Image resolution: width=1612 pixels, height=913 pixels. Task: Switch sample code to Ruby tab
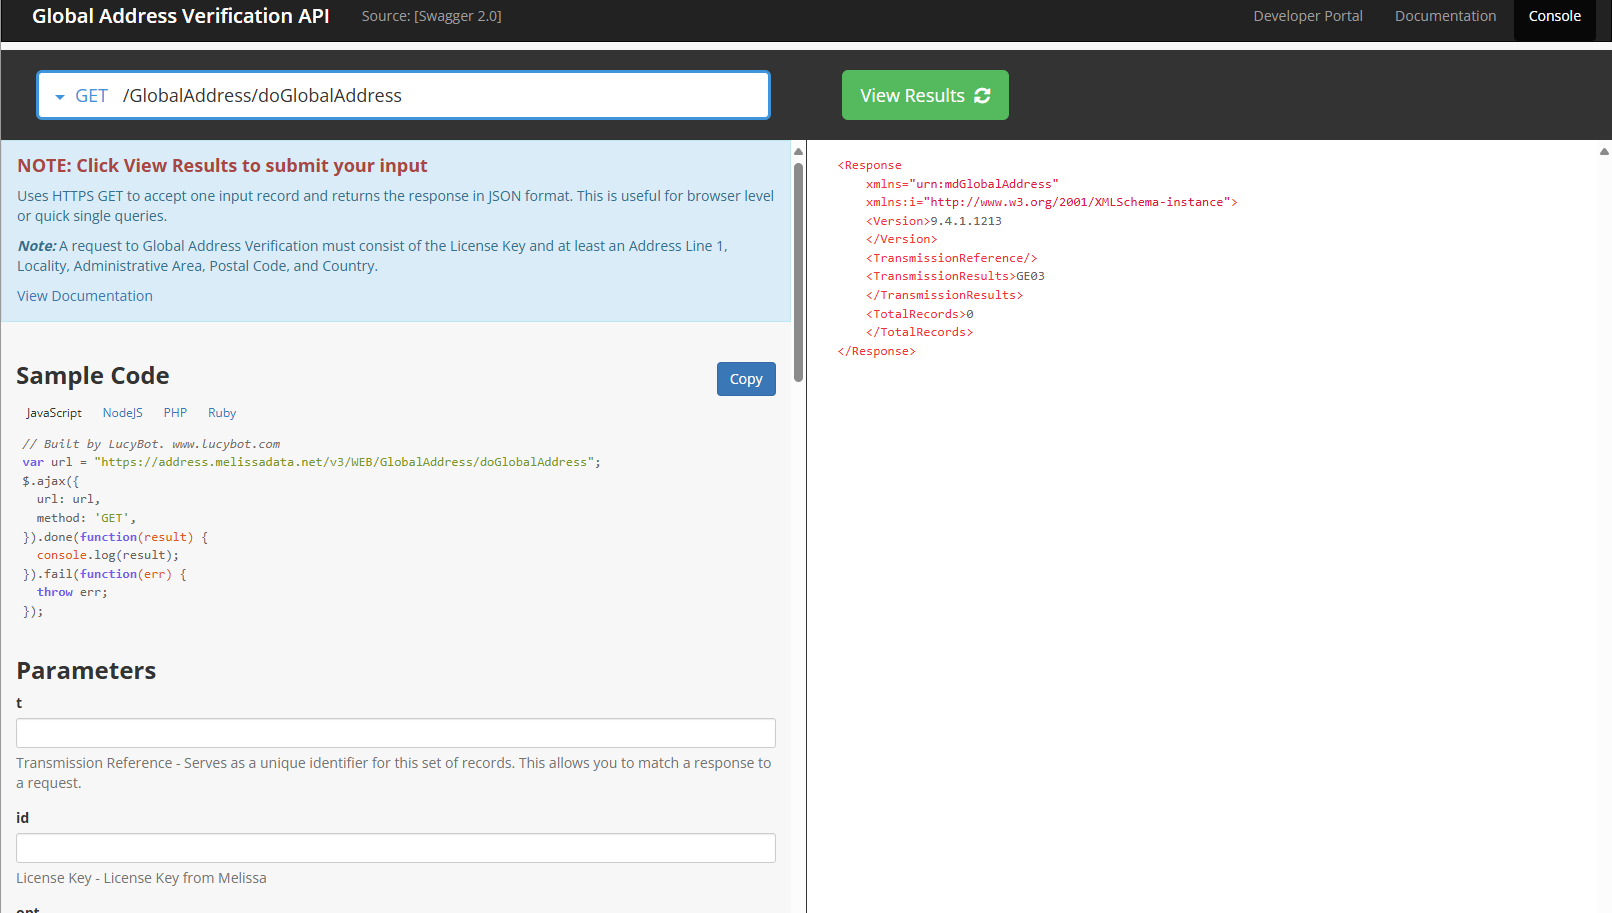click(222, 413)
